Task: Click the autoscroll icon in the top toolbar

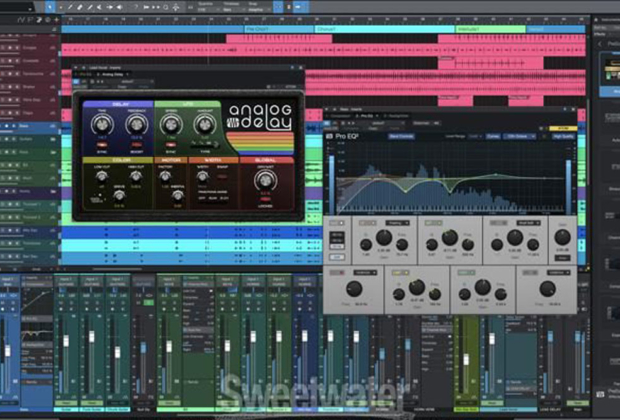Action: coord(298,7)
